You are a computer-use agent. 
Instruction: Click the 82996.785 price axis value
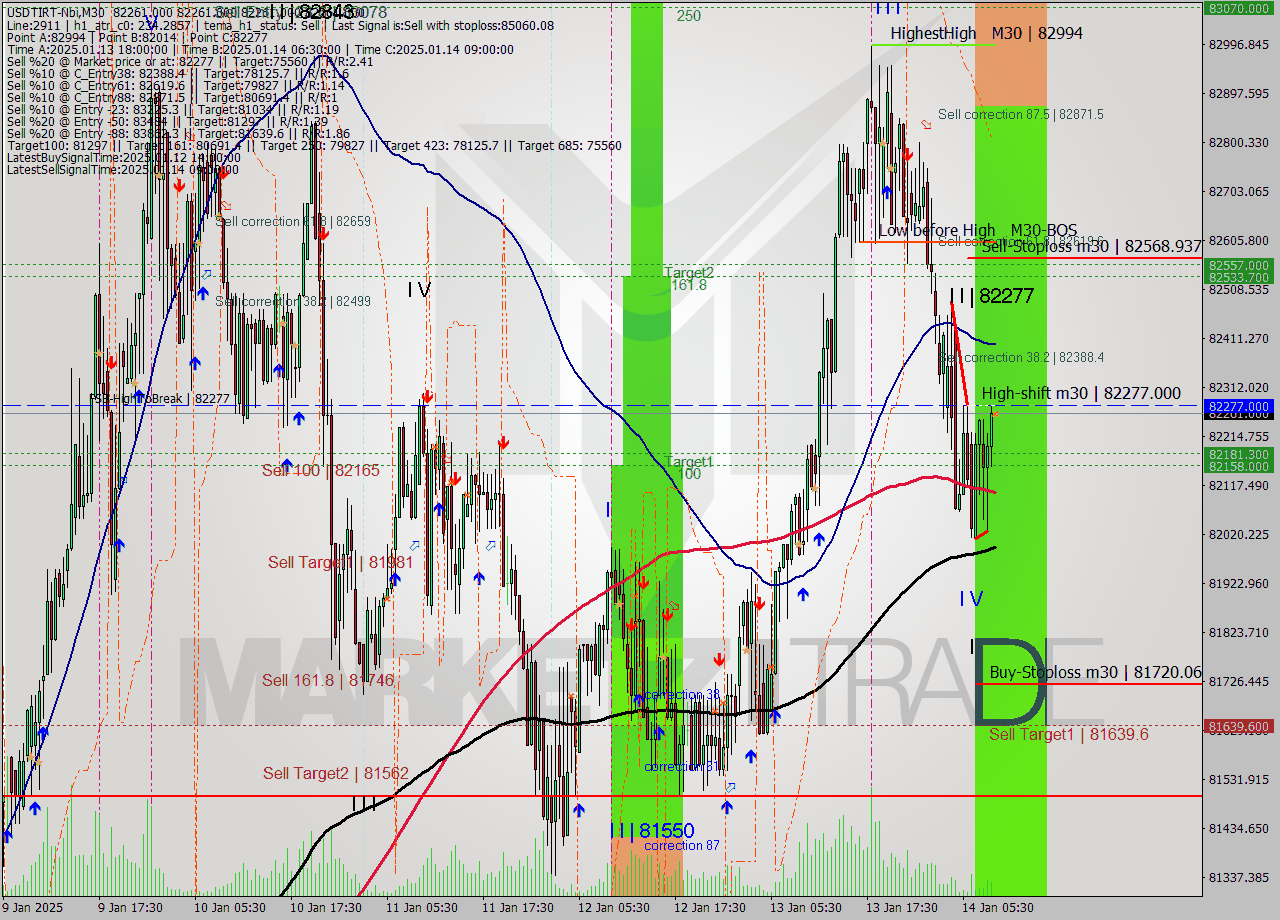pos(1239,44)
